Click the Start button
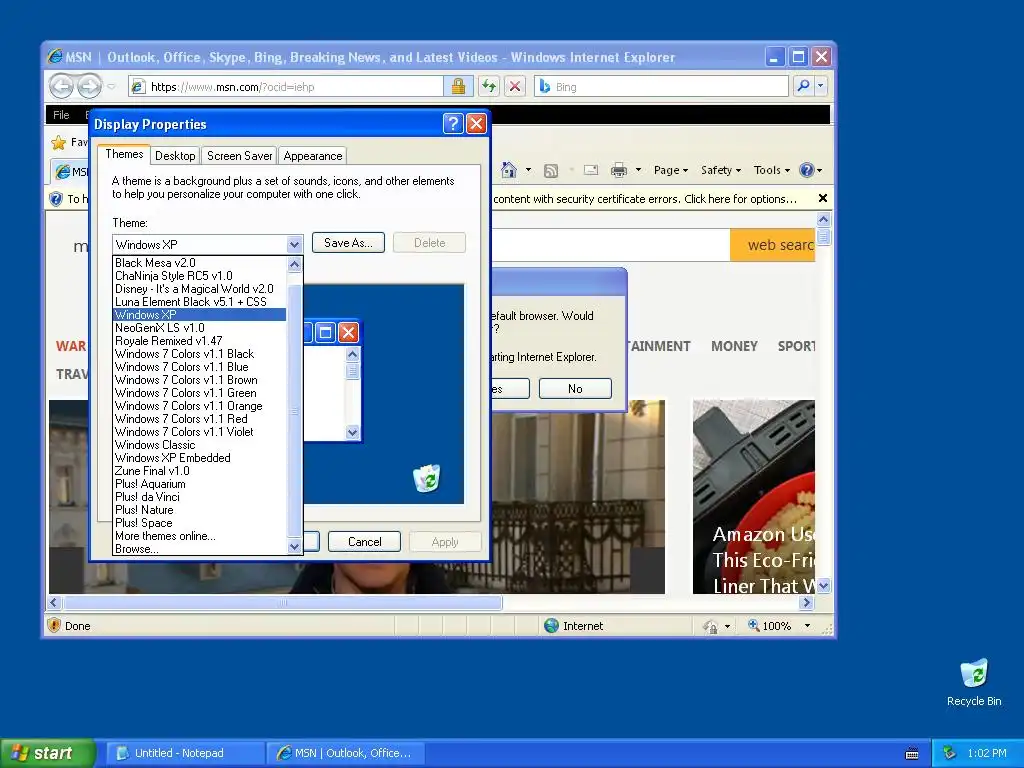Image resolution: width=1024 pixels, height=768 pixels. tap(48, 753)
